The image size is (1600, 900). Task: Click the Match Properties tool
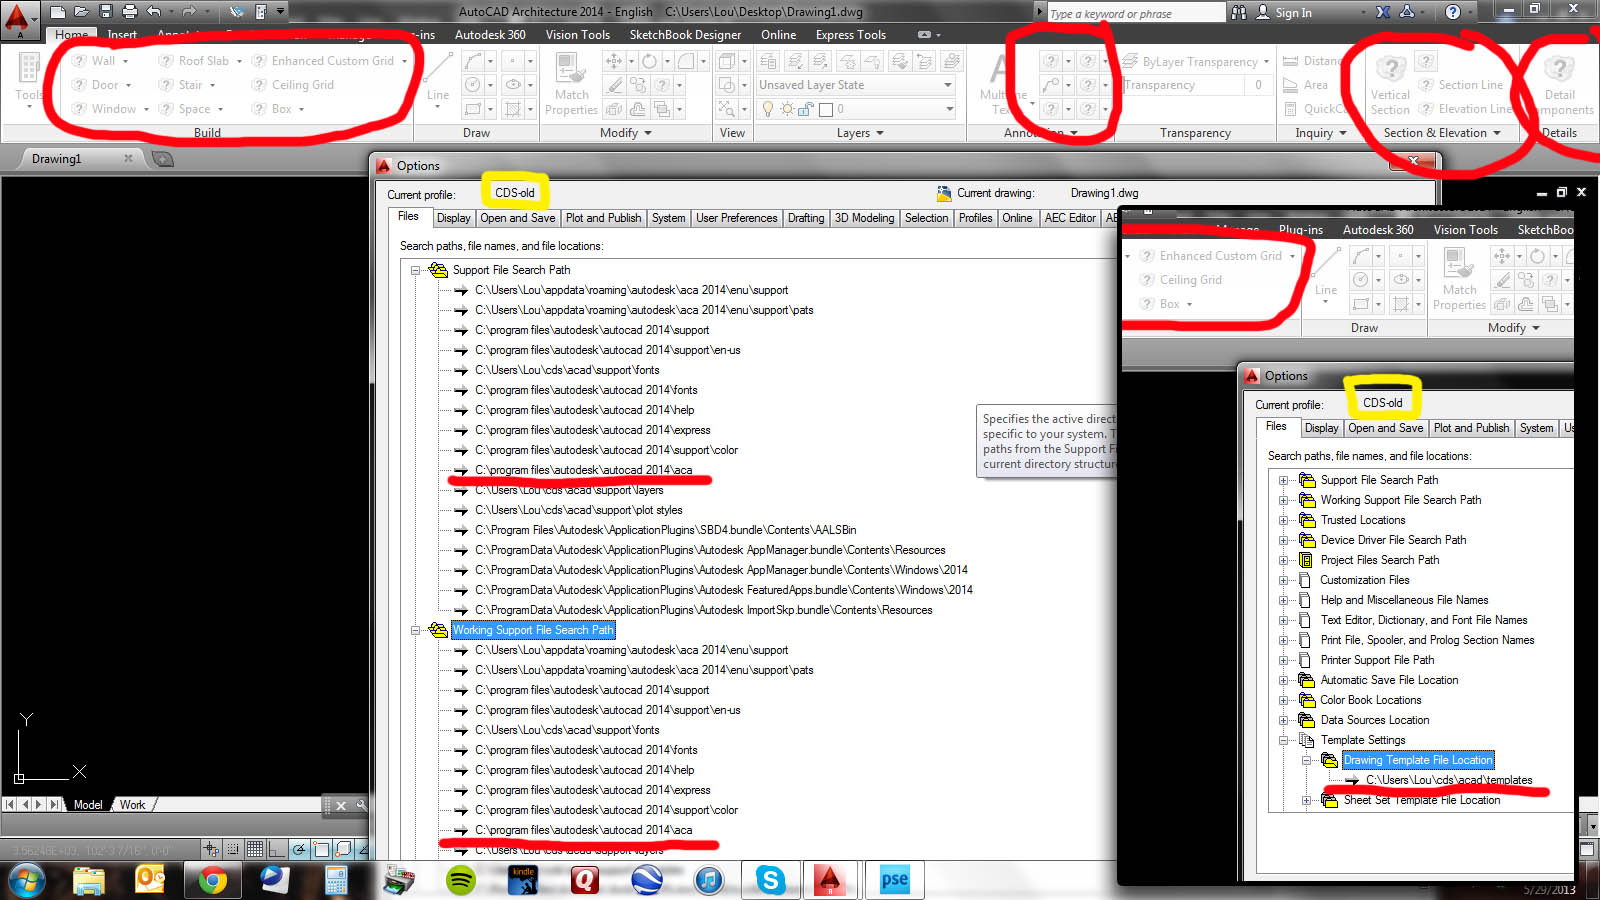pyautogui.click(x=571, y=84)
